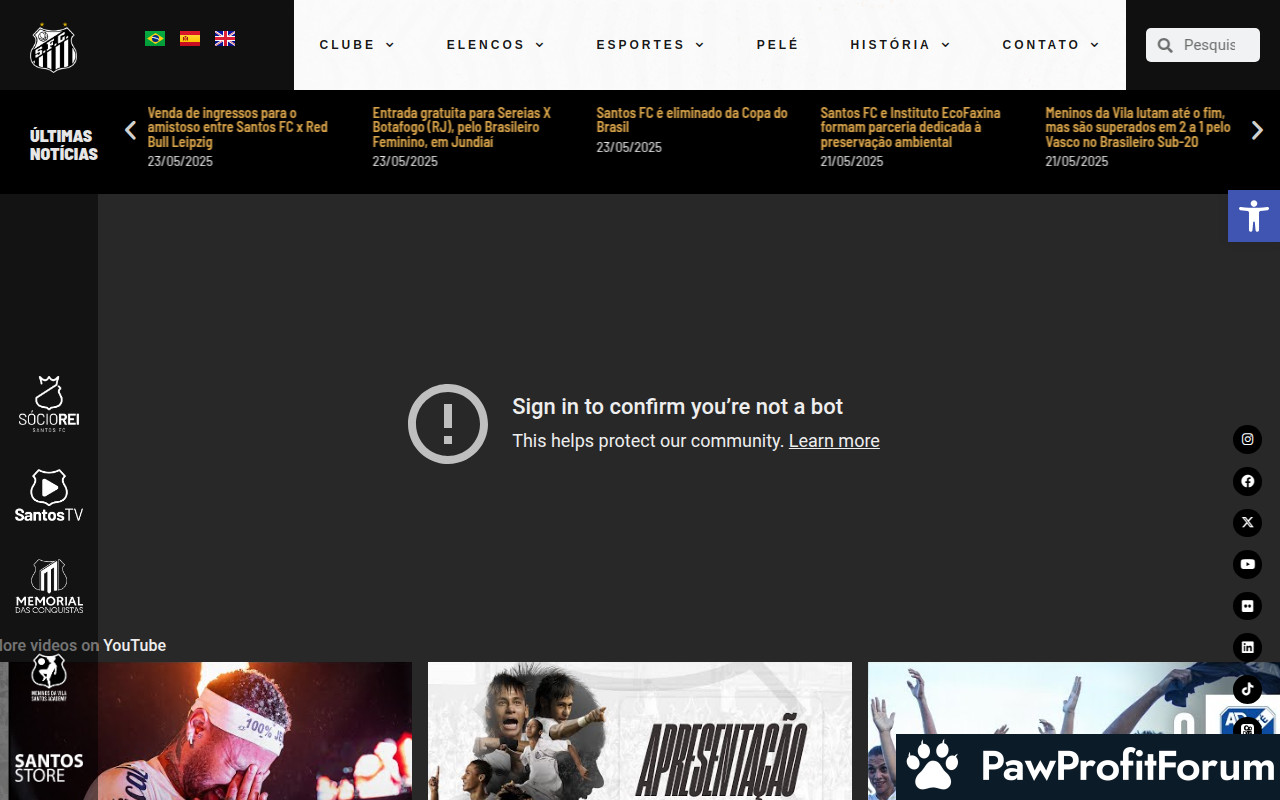
Task: Open news about Santos eliminated from Copa do Brasil
Action: coord(691,120)
